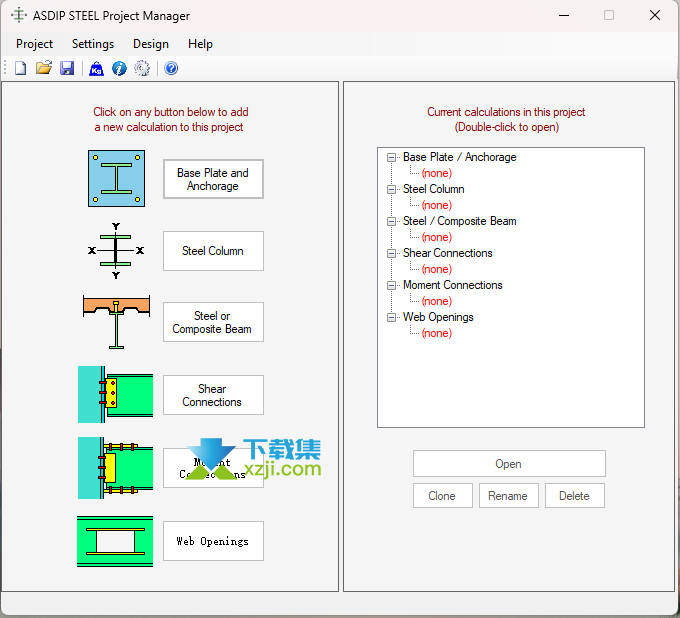Click the Open button
Image resolution: width=680 pixels, height=618 pixels.
coord(509,464)
